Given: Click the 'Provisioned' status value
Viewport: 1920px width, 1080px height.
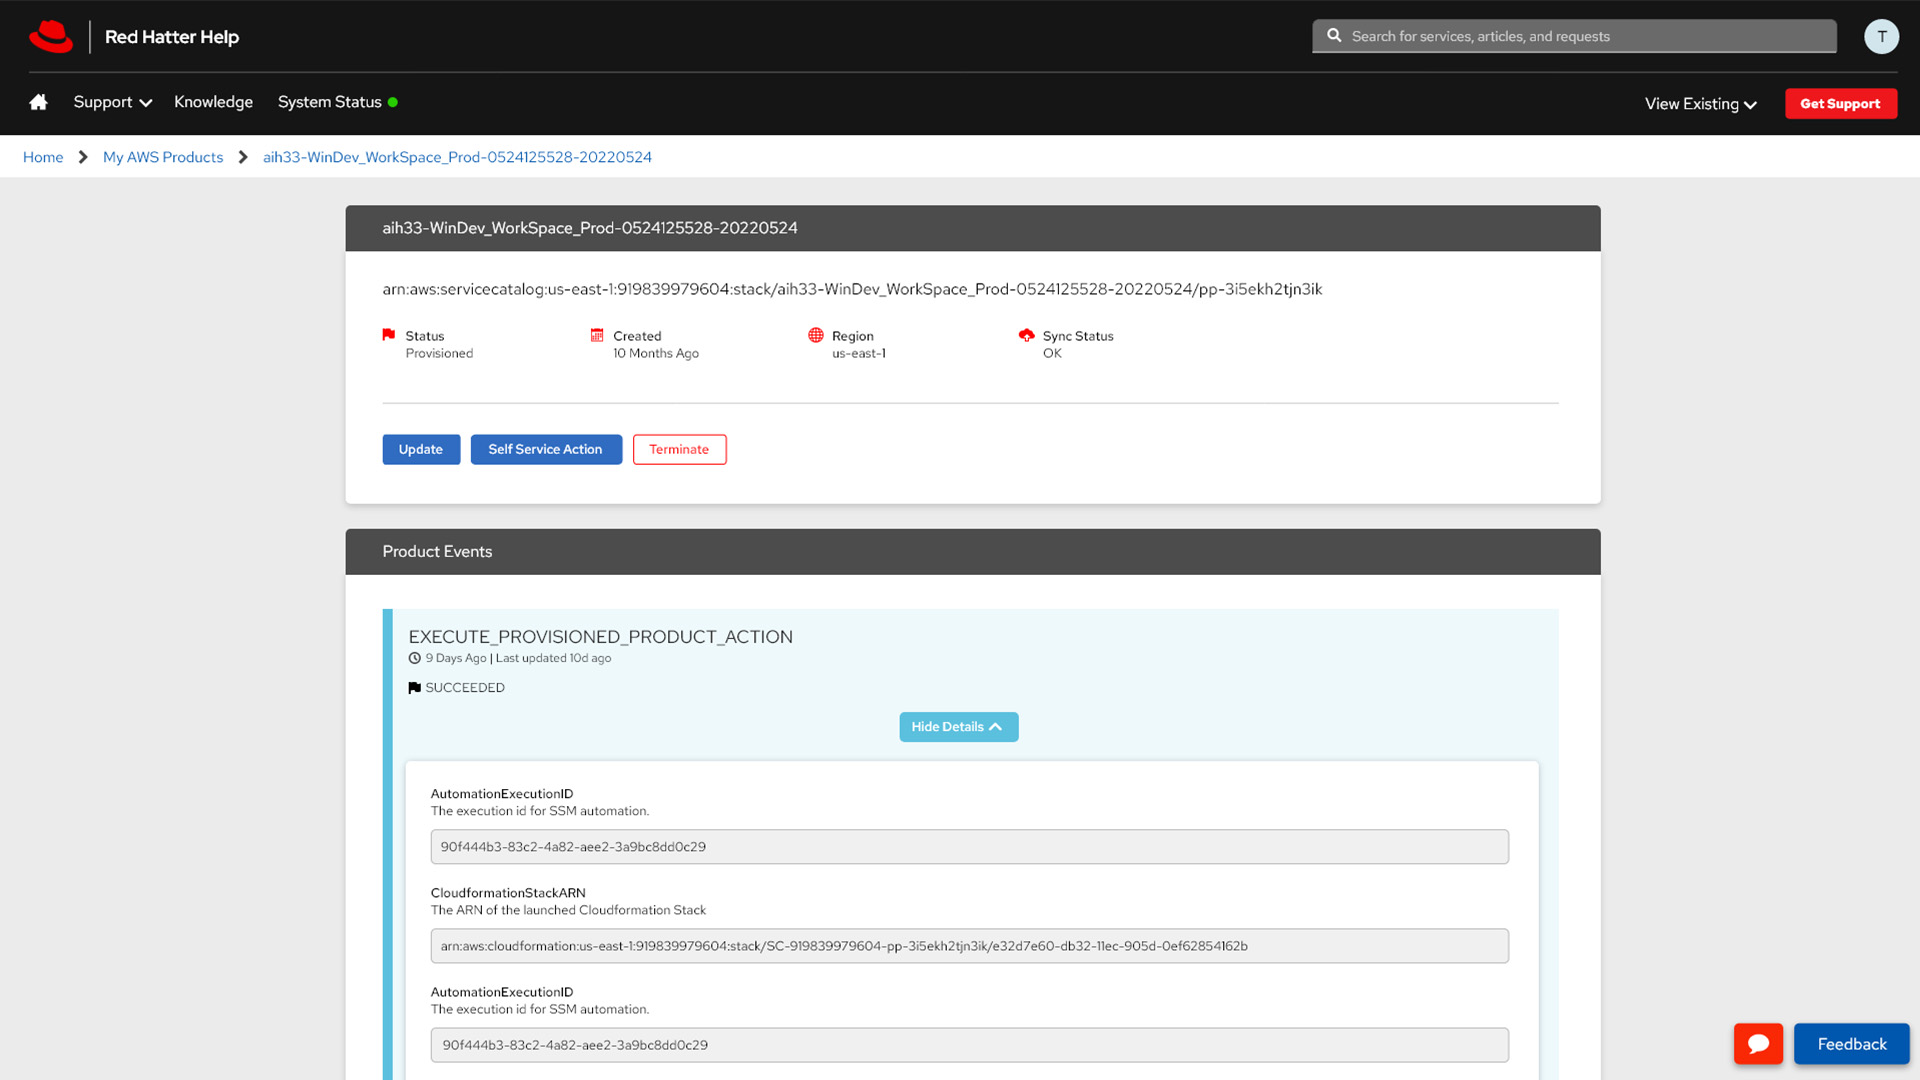Looking at the screenshot, I should coord(439,353).
